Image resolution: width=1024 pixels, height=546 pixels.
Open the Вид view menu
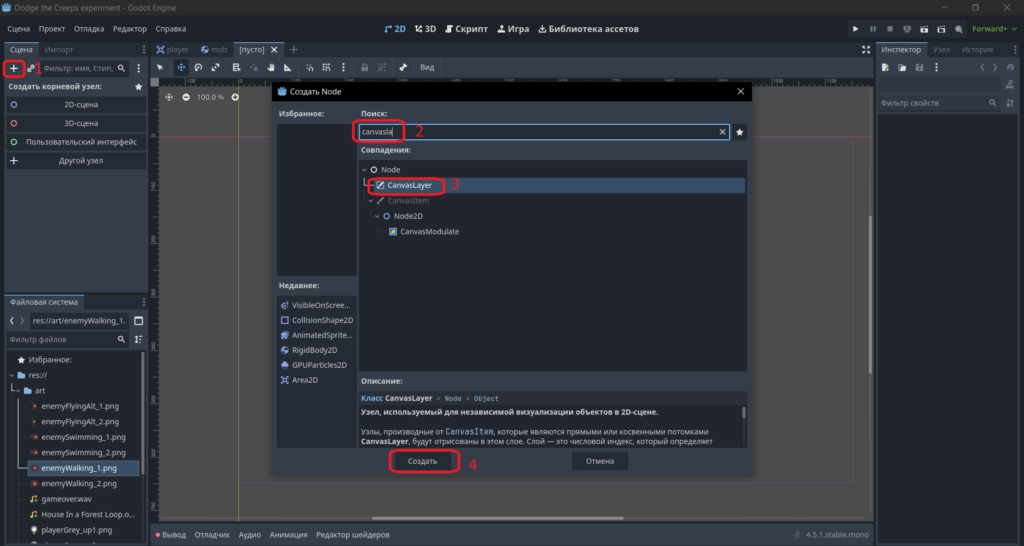pyautogui.click(x=427, y=67)
